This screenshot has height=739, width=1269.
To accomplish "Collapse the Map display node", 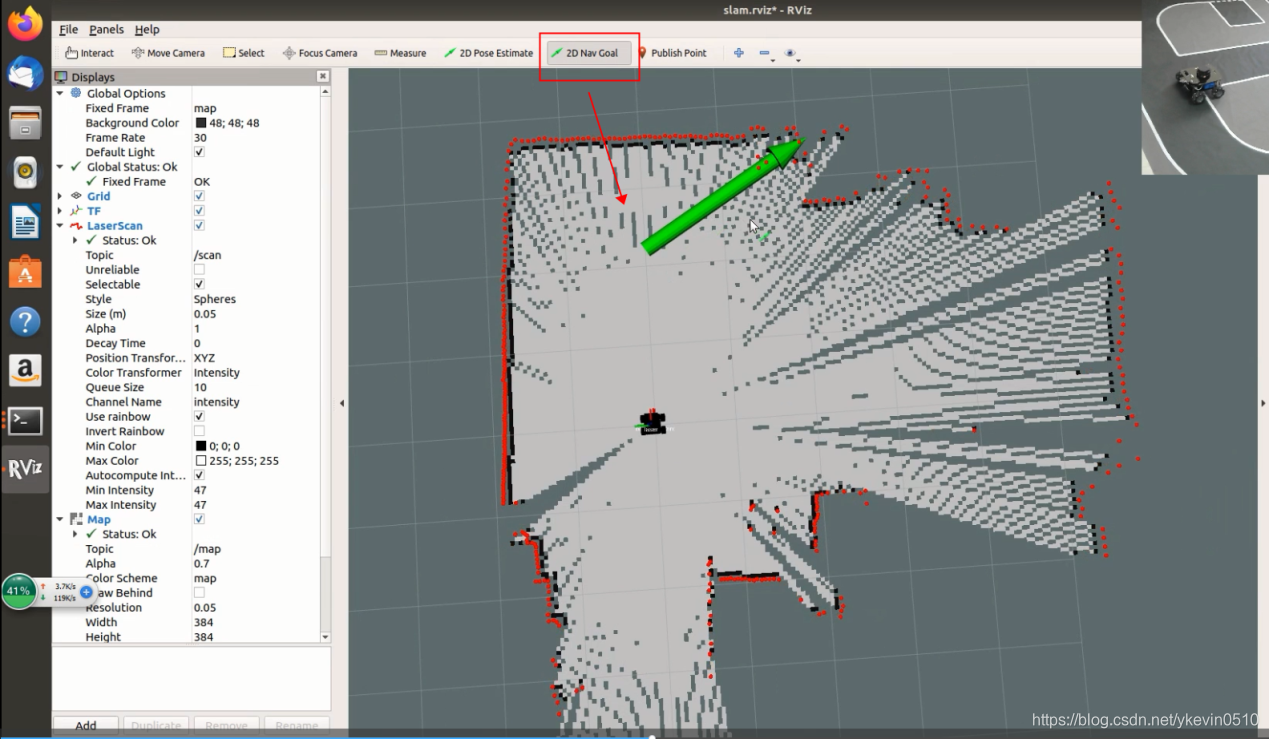I will tap(60, 520).
